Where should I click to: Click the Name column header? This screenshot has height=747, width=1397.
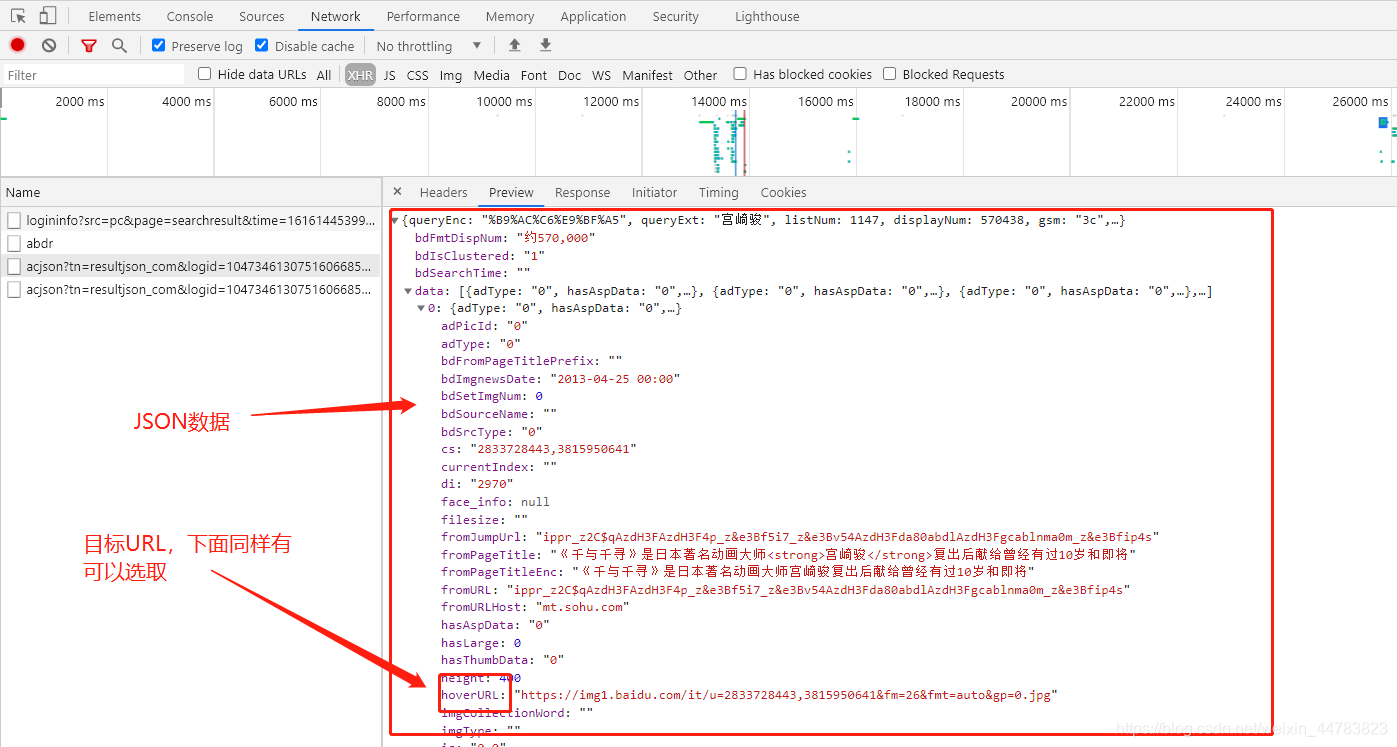pos(190,192)
